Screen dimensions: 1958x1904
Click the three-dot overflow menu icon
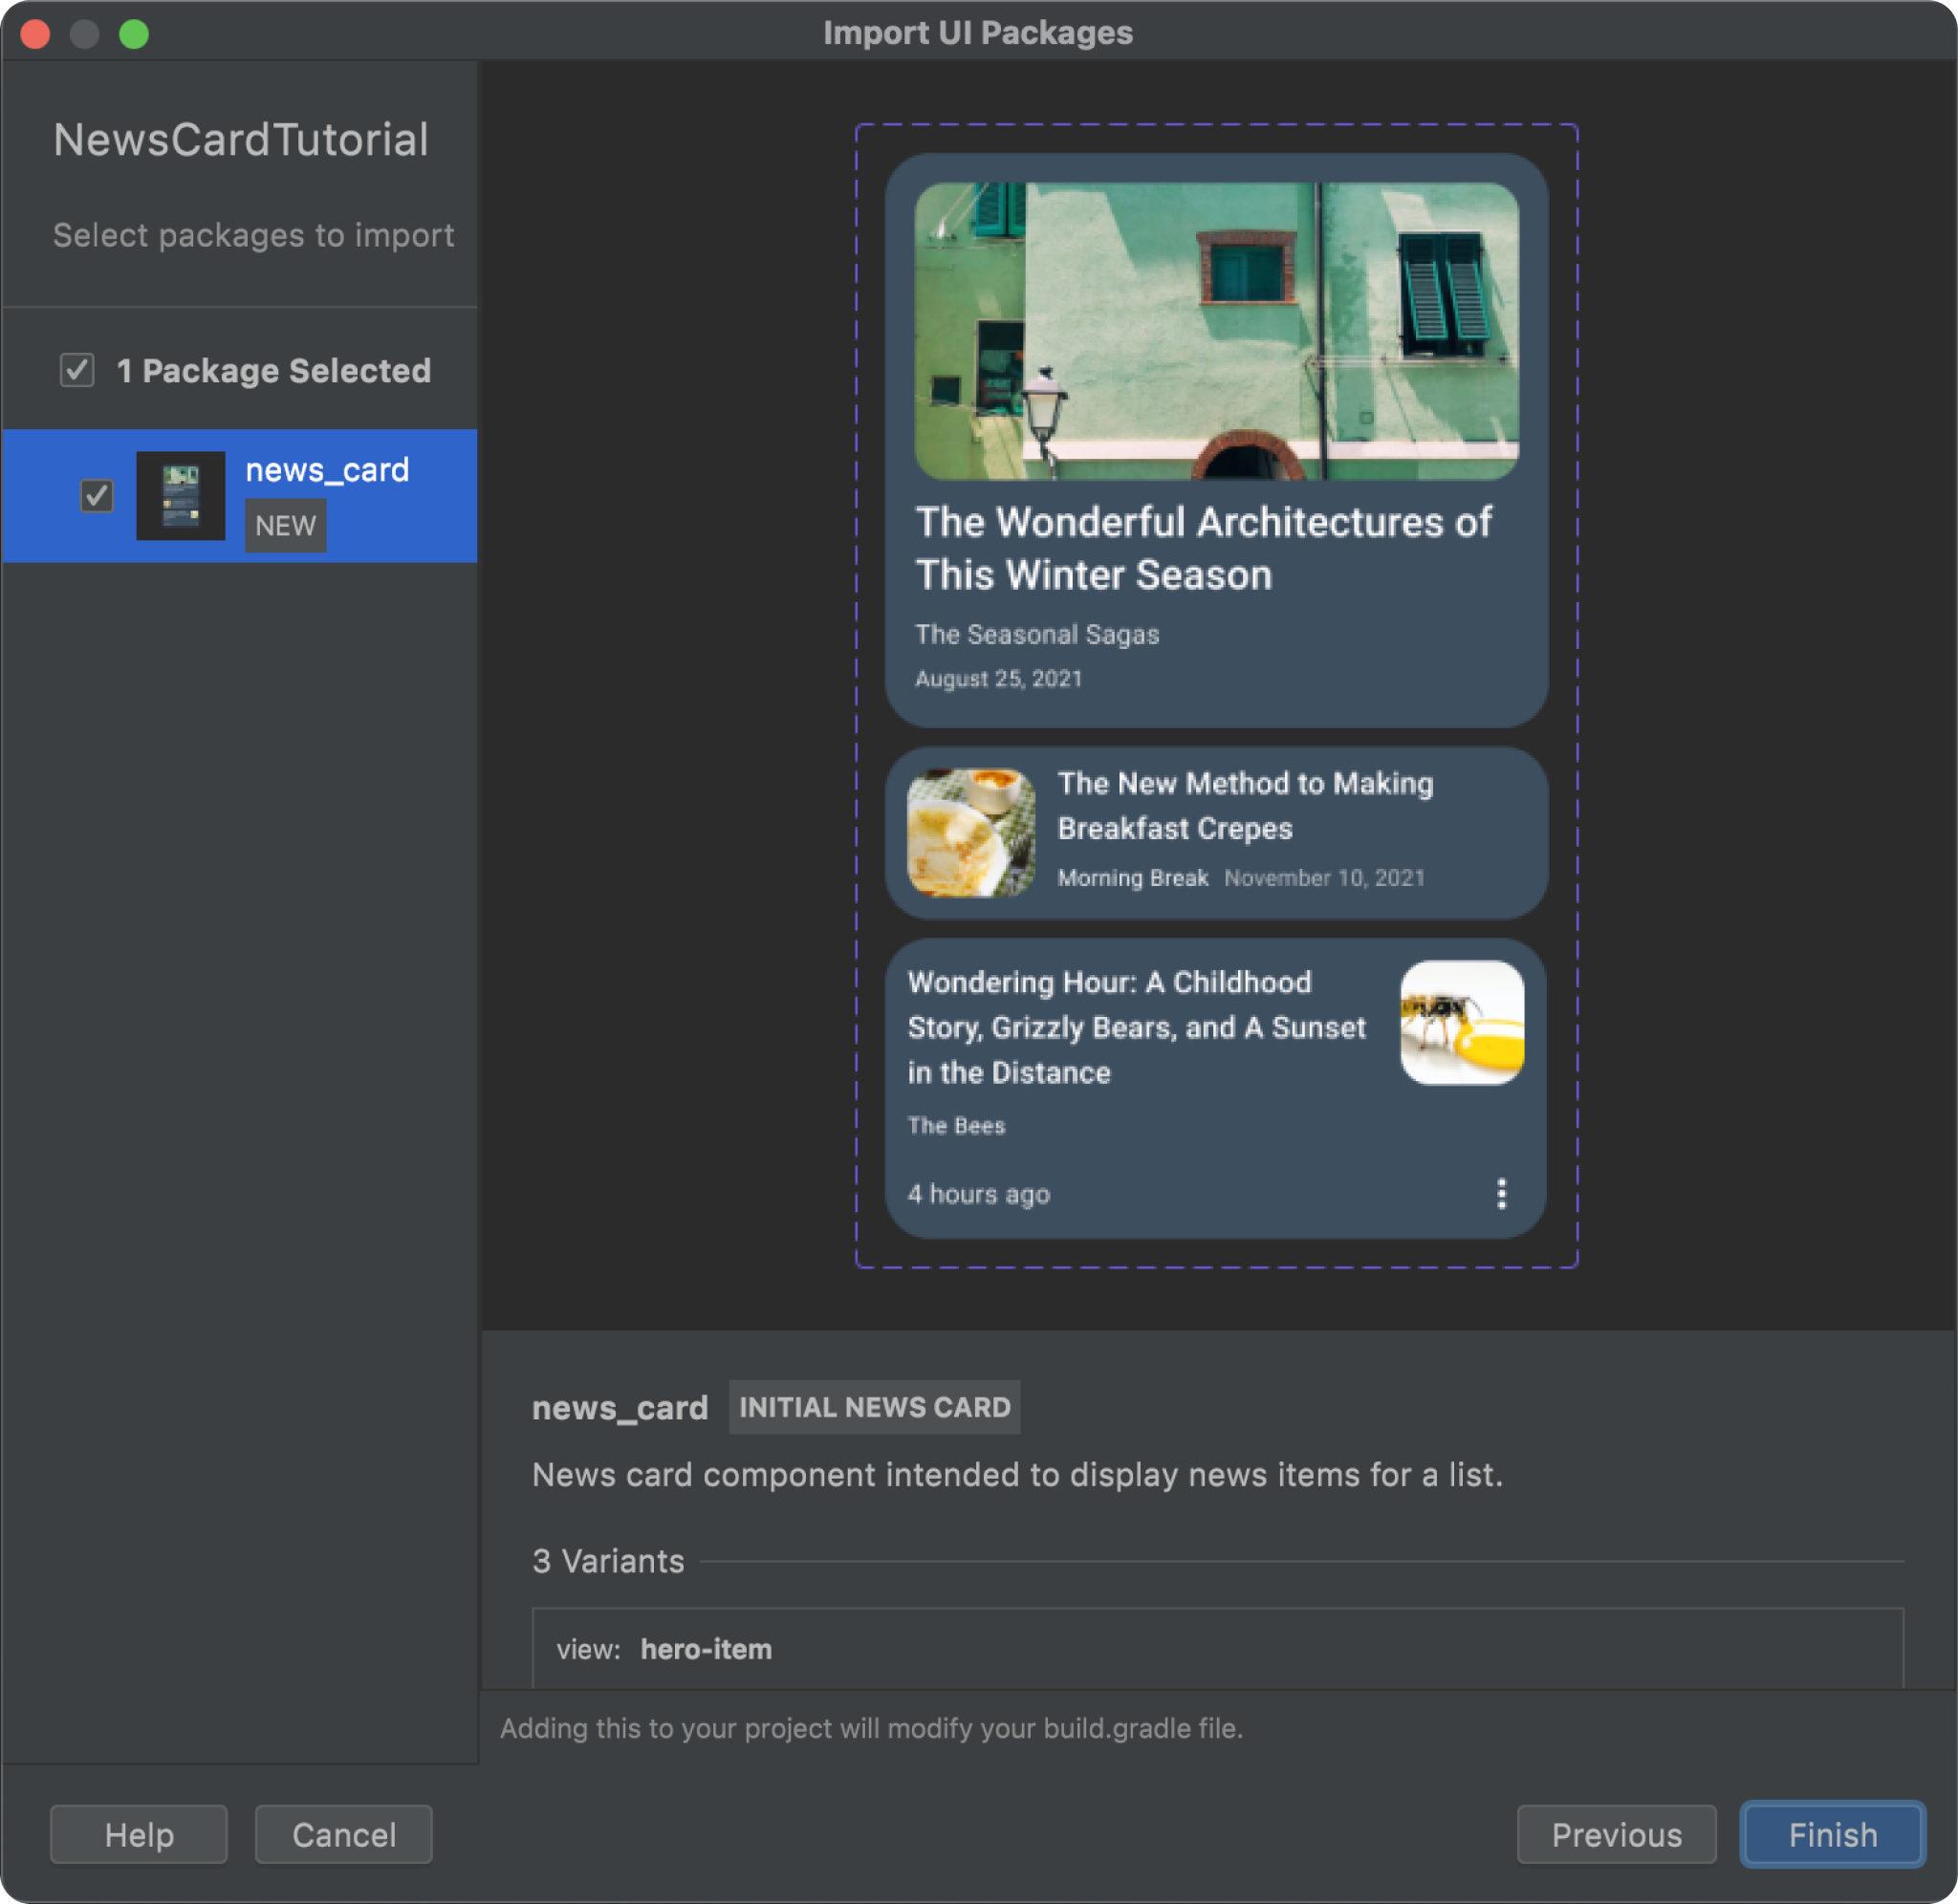1502,1194
